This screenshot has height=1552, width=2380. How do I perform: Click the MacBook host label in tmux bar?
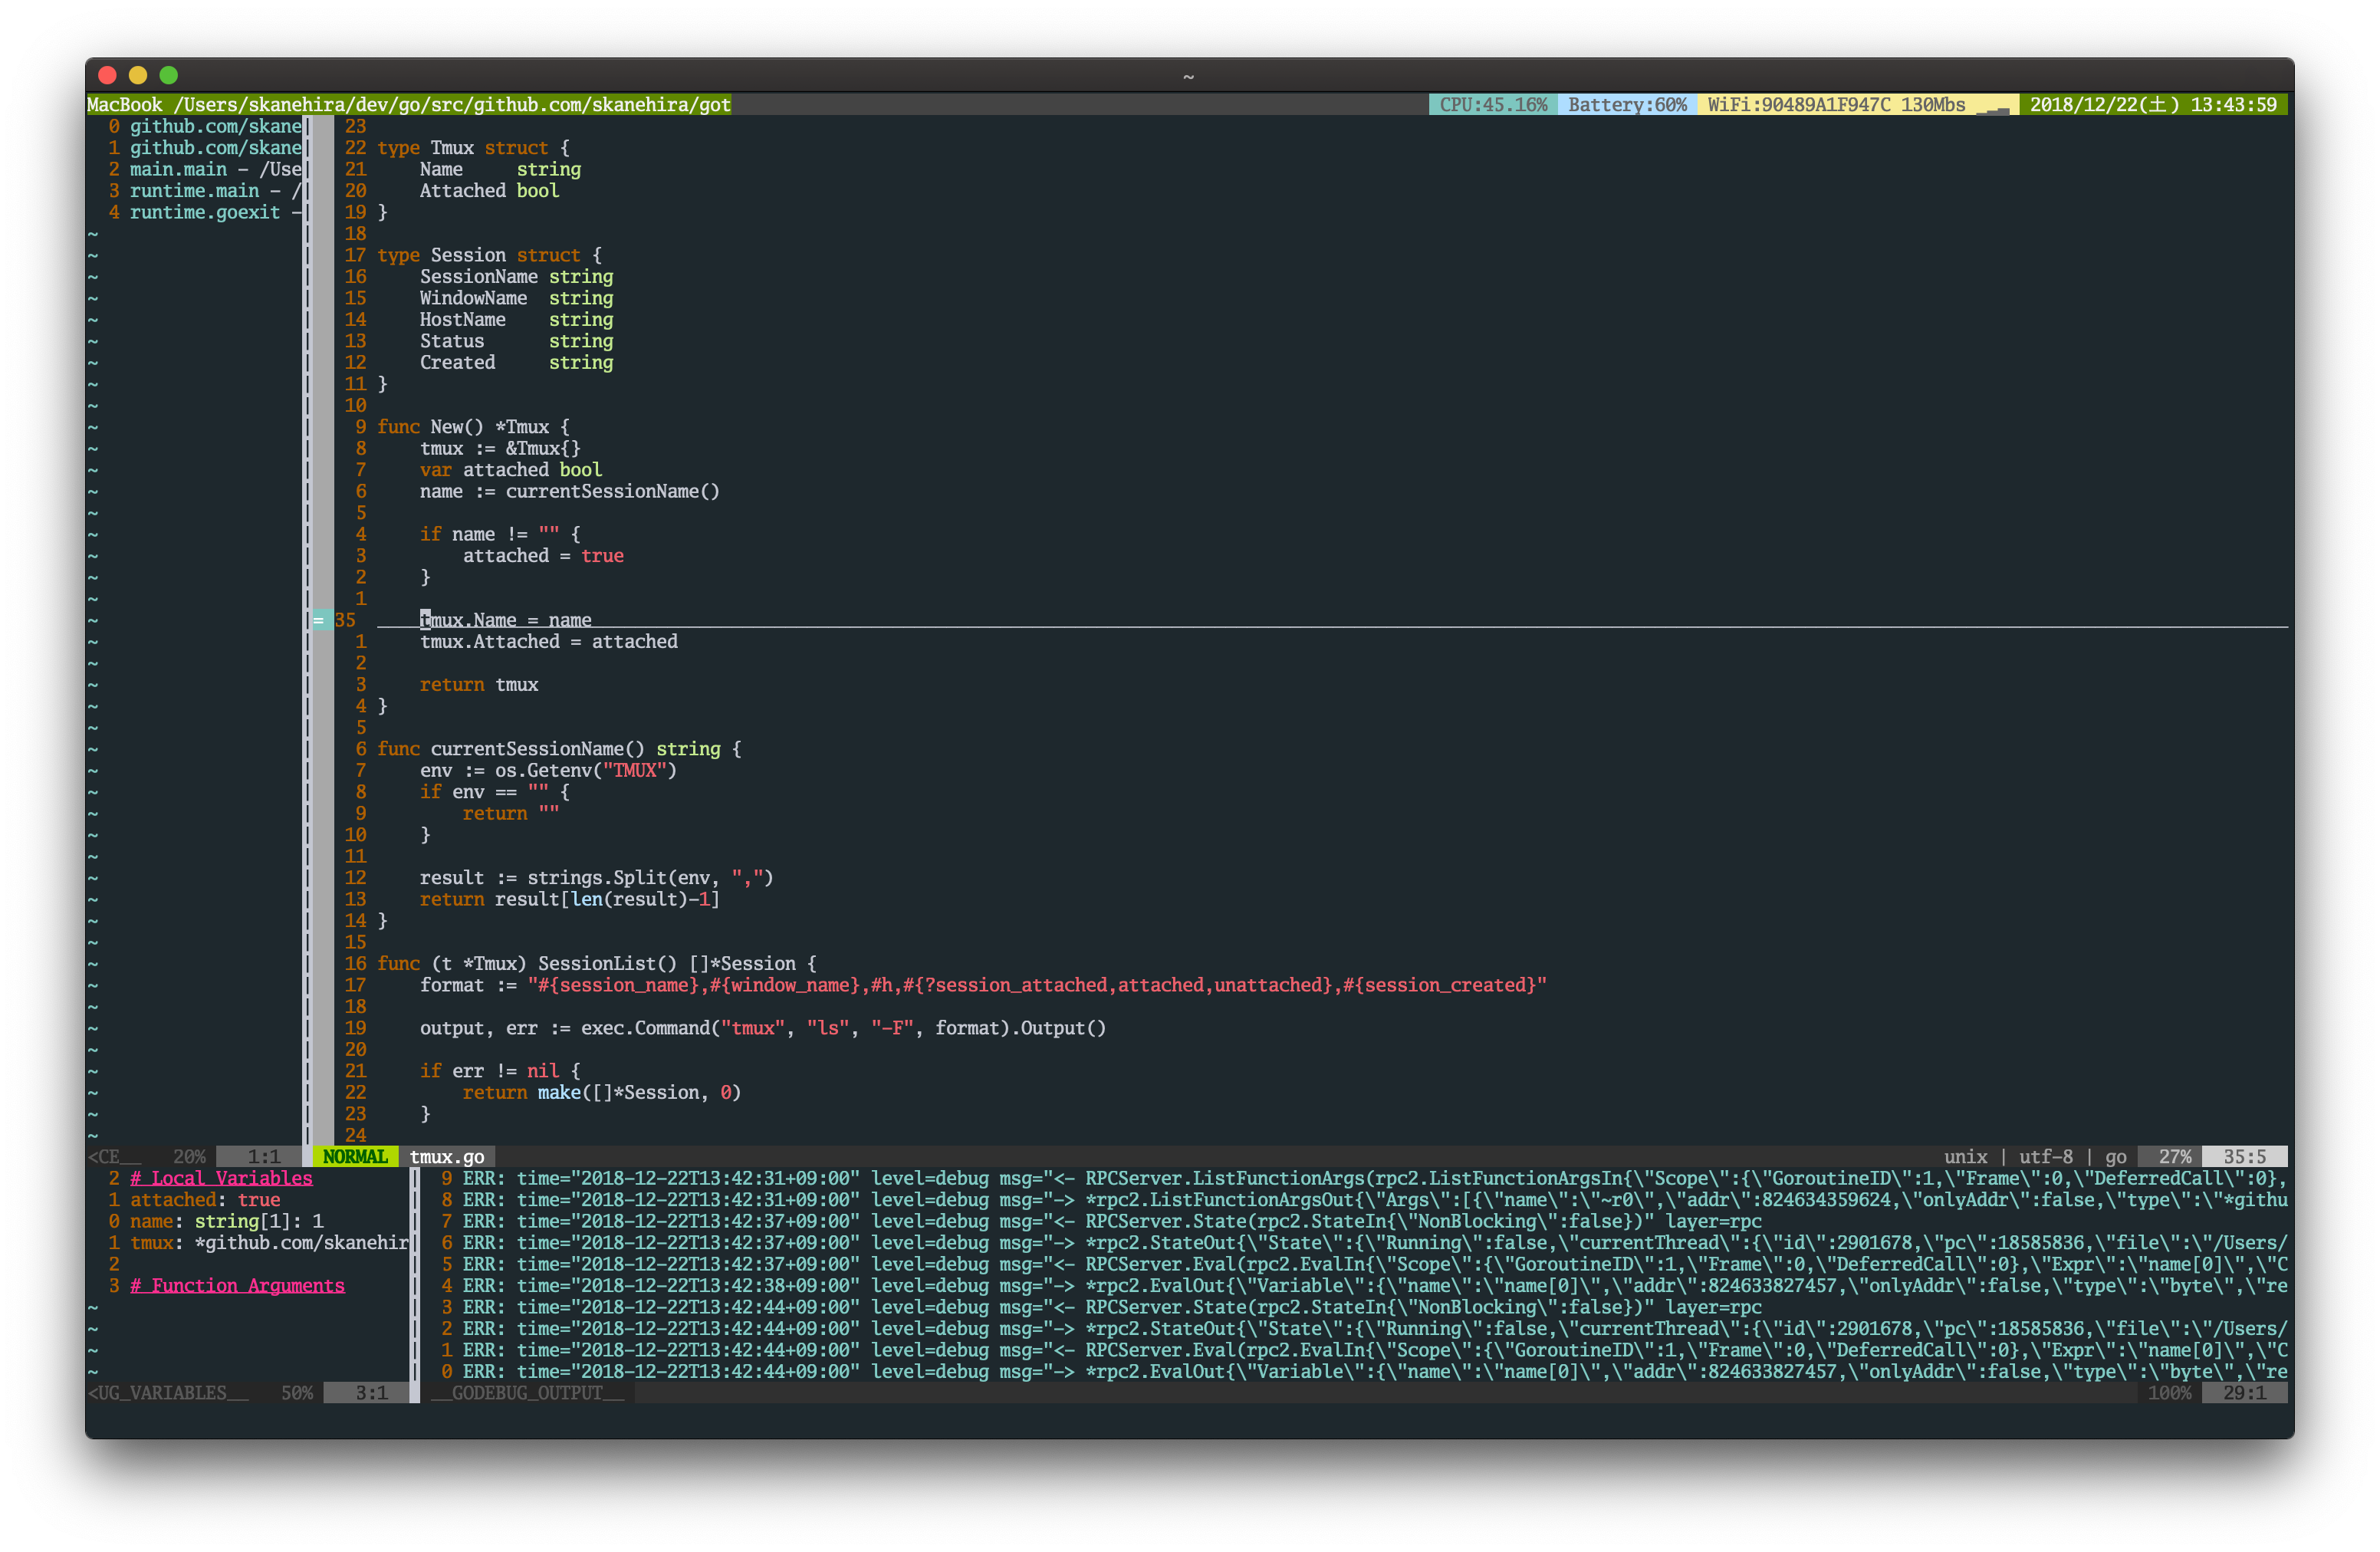124,105
